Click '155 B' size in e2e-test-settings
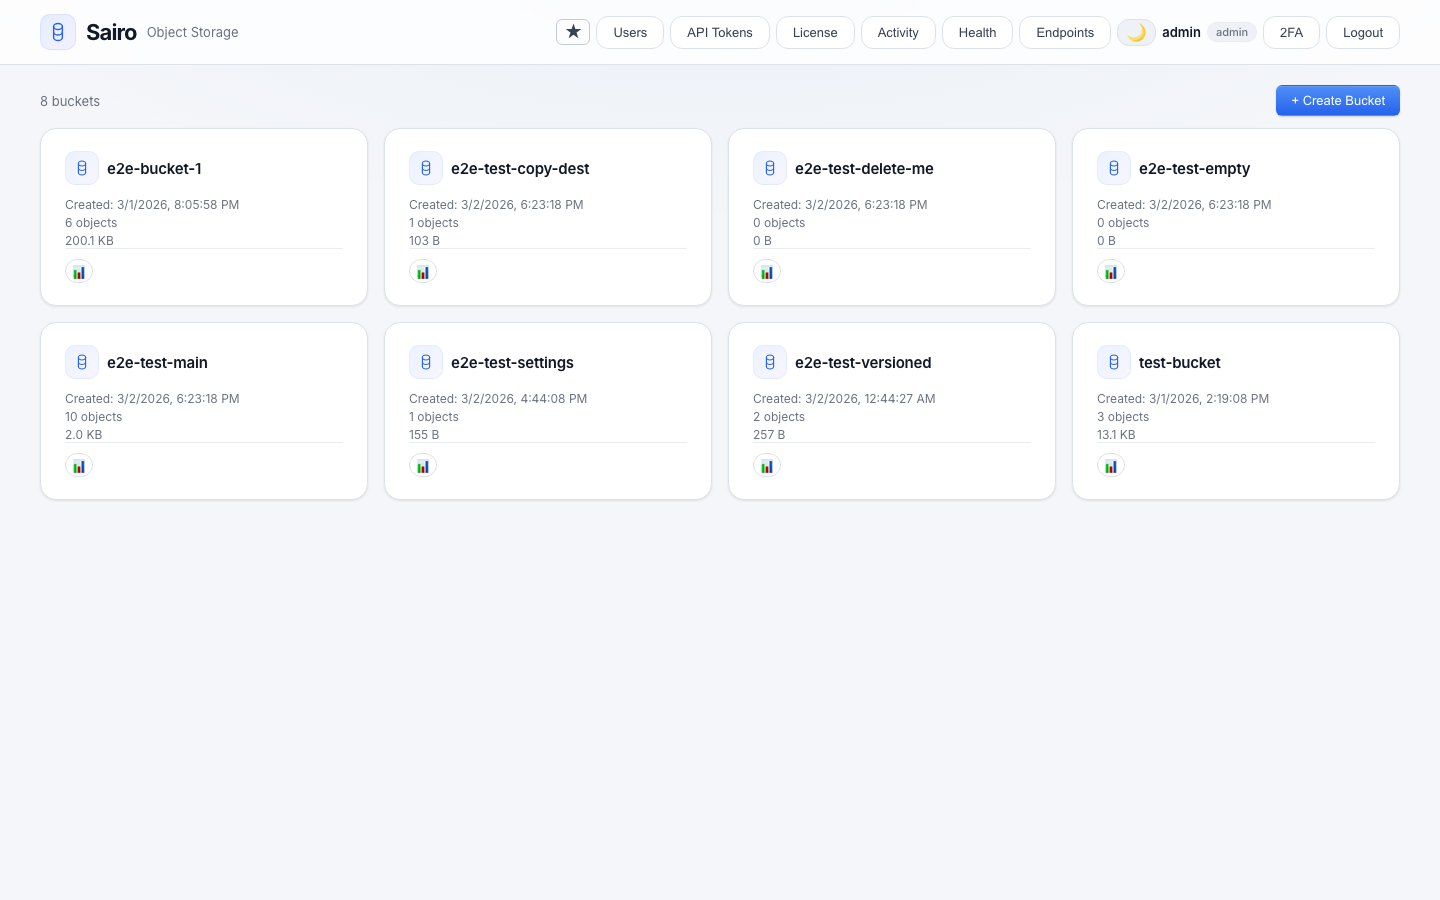Image resolution: width=1440 pixels, height=900 pixels. pyautogui.click(x=424, y=435)
